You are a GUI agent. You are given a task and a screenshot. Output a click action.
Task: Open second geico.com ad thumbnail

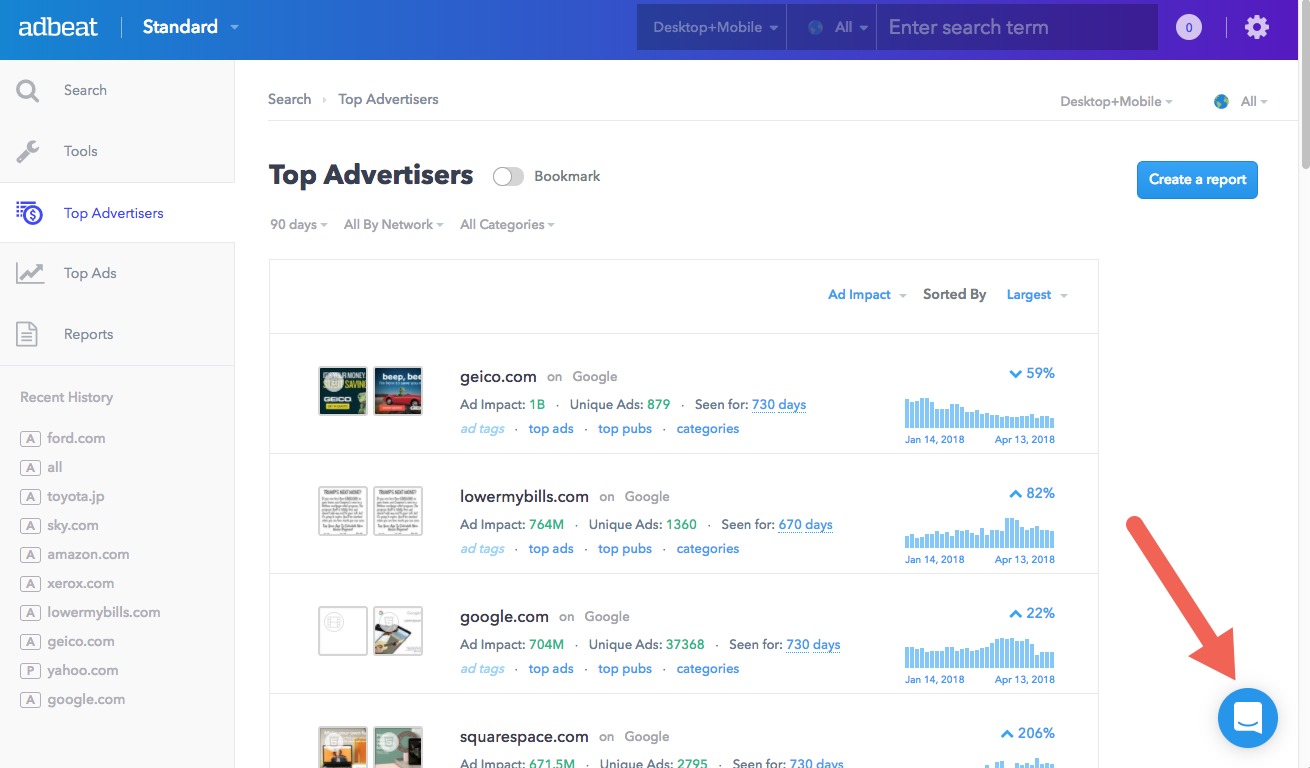[398, 390]
